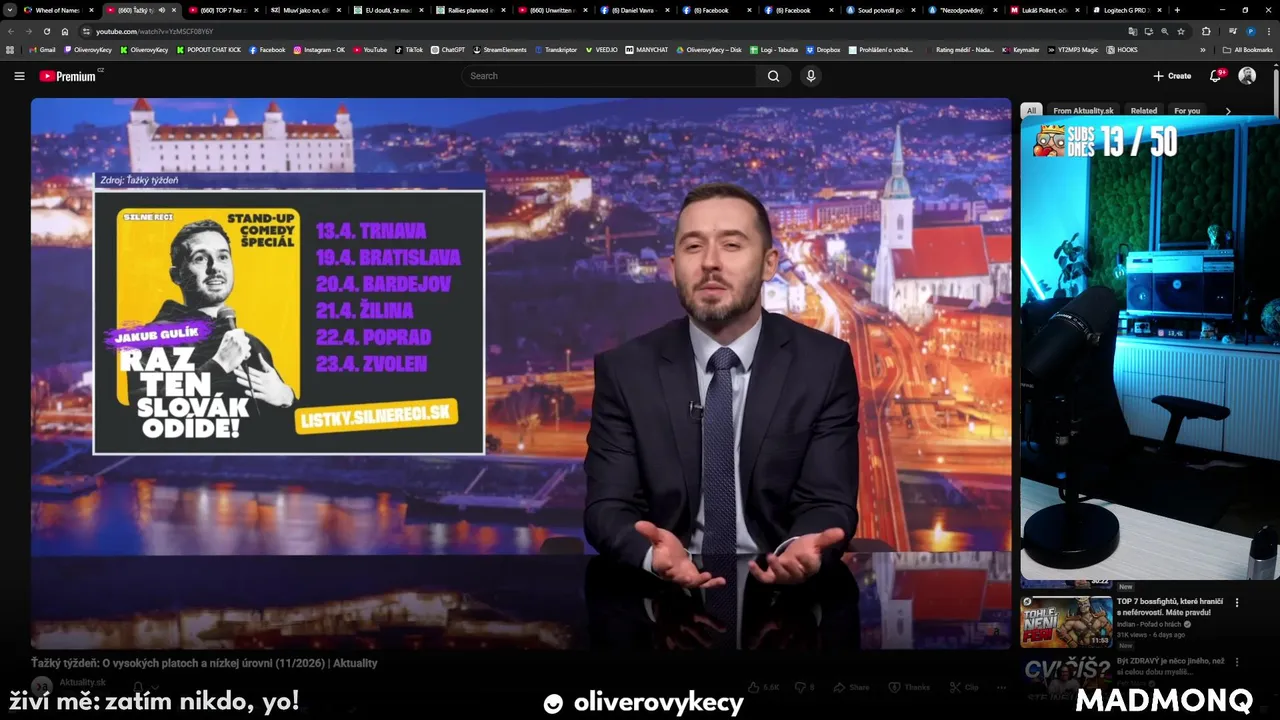Select the For you filter chip

(1187, 111)
